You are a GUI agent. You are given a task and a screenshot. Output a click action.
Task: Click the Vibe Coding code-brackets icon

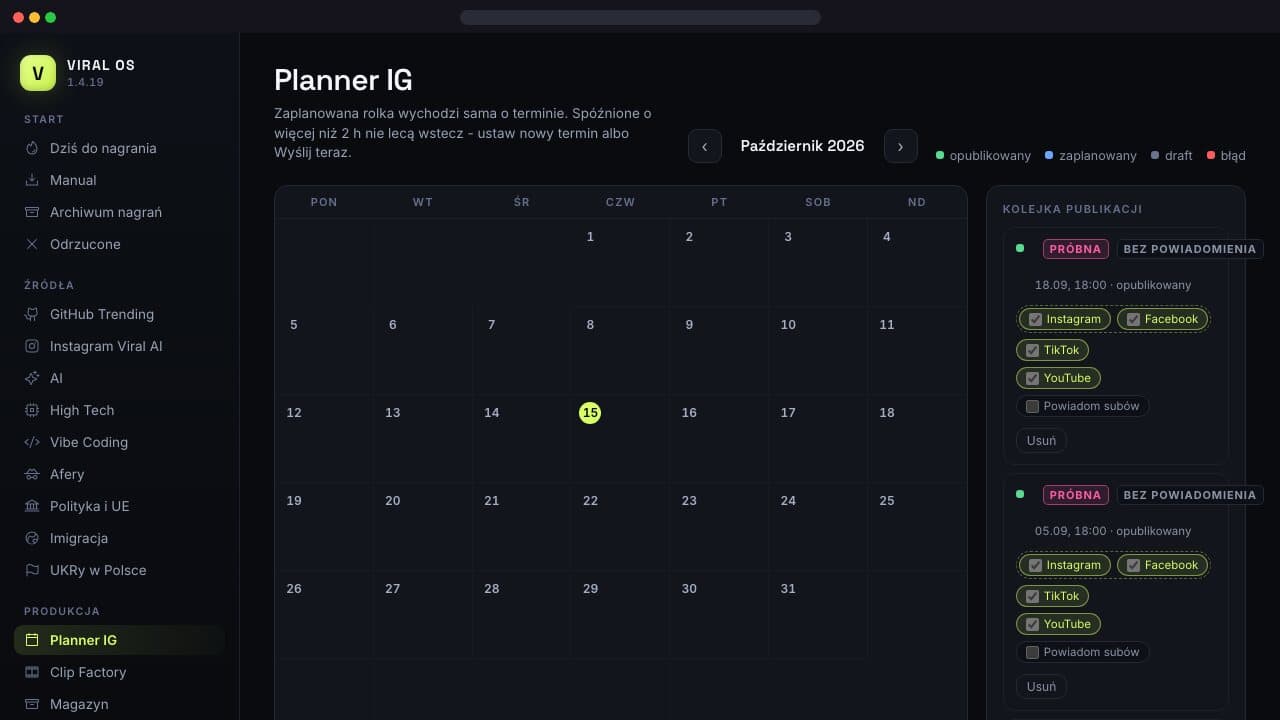click(31, 442)
